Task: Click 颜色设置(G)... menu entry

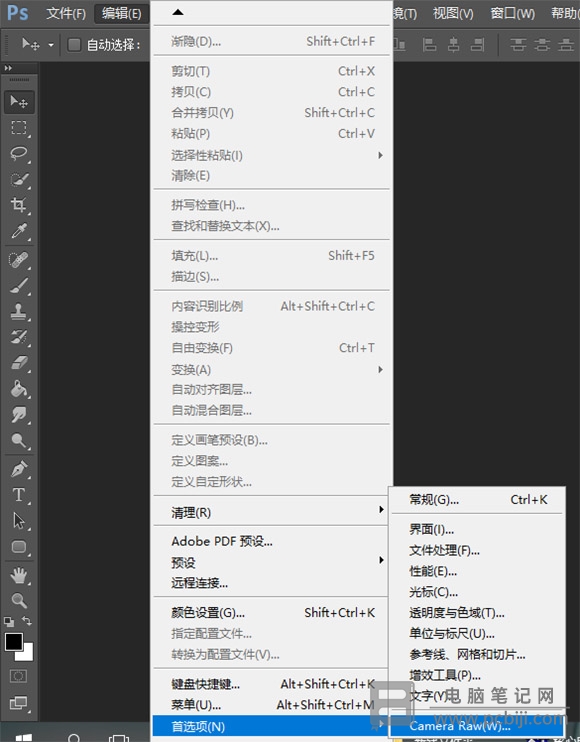Action: [x=272, y=613]
